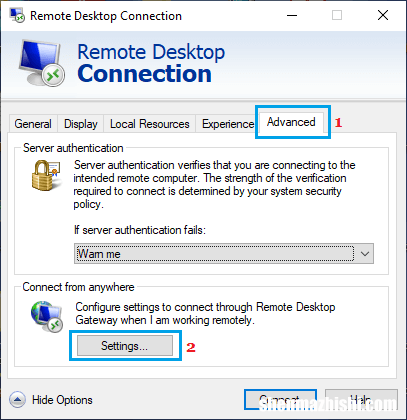Click the dropdown arrow beside Warn me
The height and width of the screenshot is (420, 407).
(365, 254)
